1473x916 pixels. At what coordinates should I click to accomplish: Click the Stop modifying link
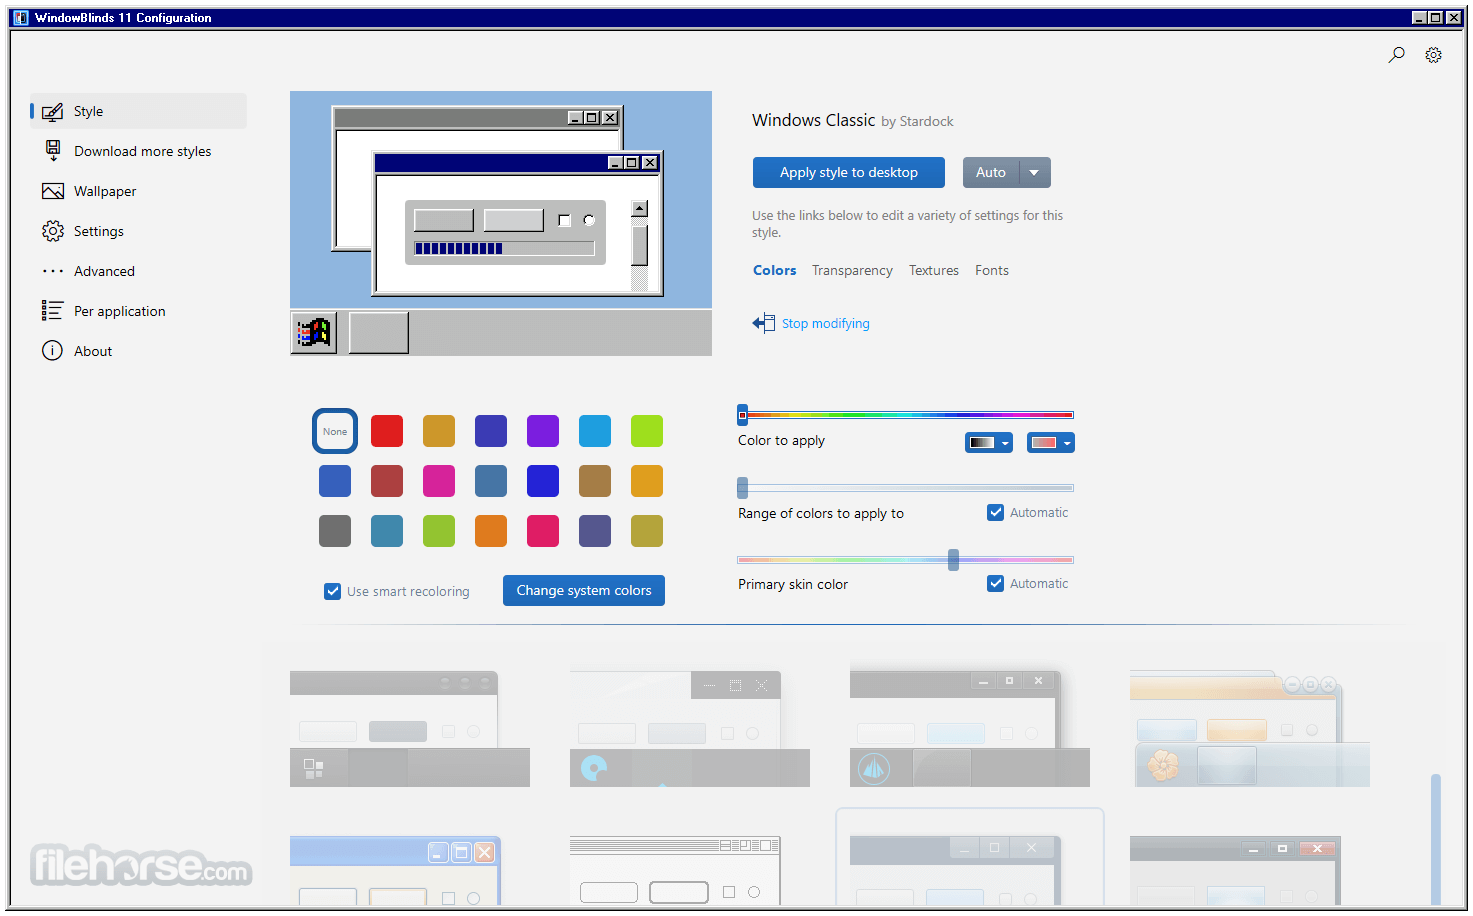tap(826, 323)
